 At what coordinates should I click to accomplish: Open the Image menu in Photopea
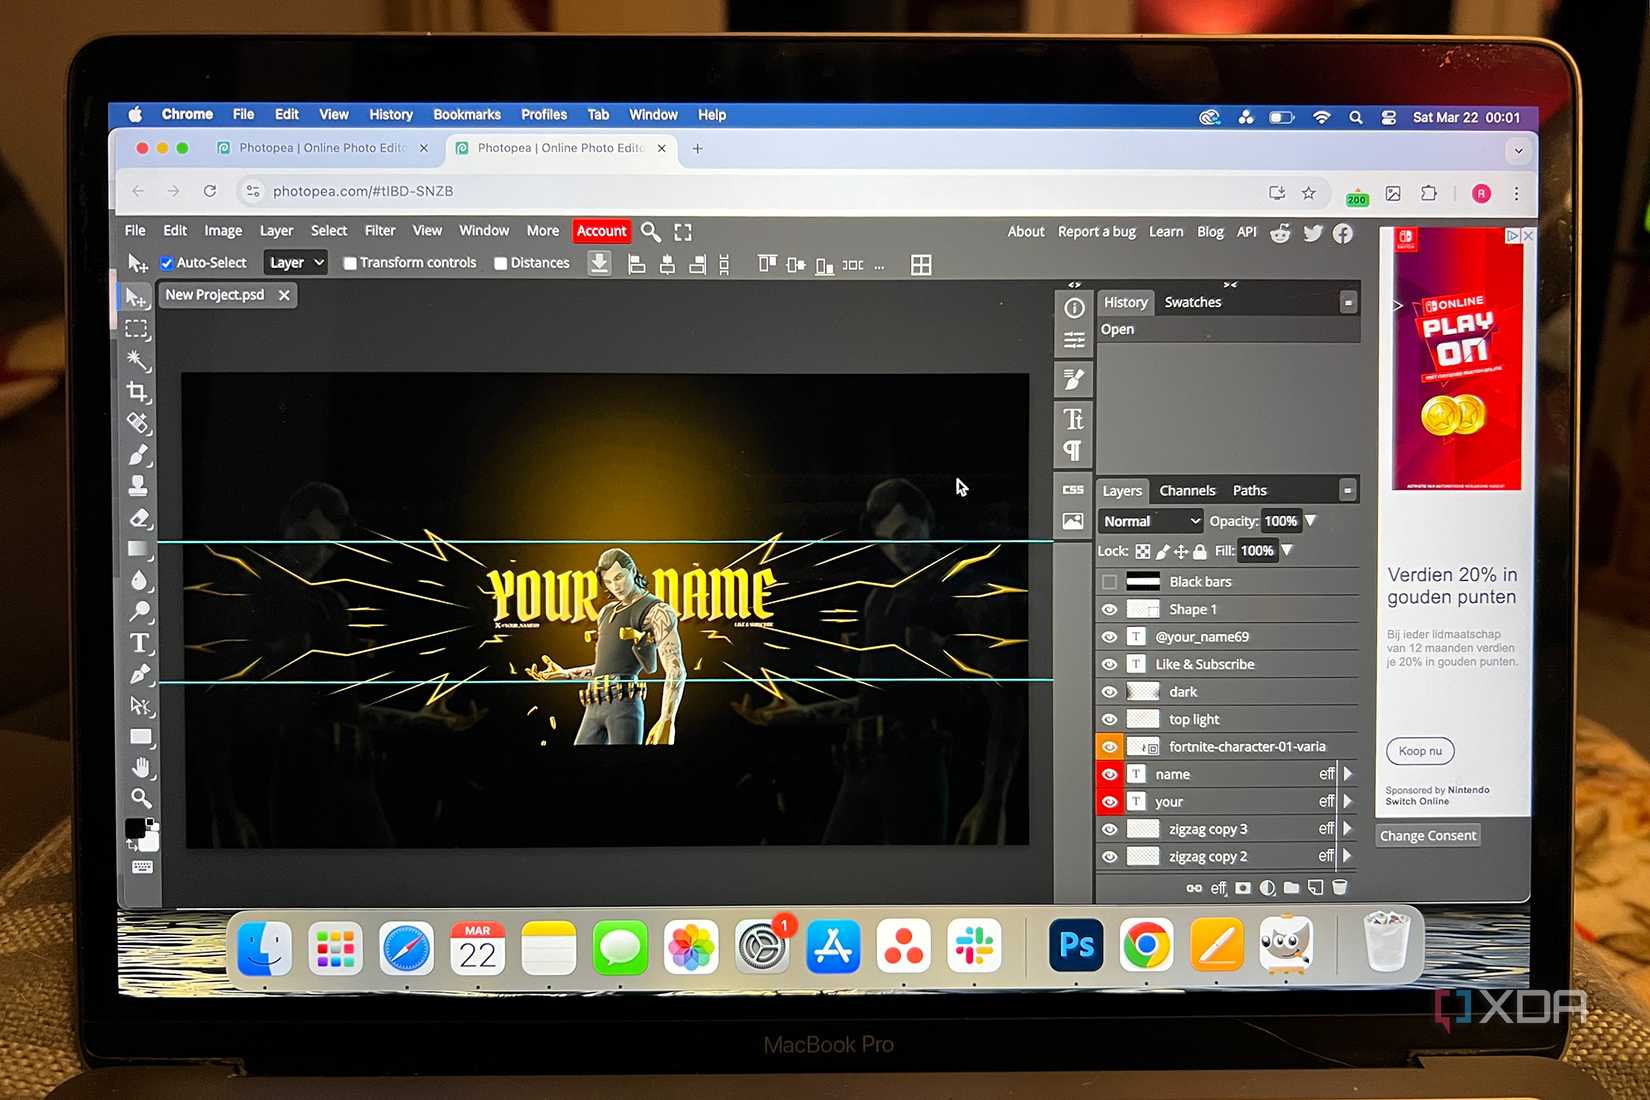pyautogui.click(x=223, y=231)
